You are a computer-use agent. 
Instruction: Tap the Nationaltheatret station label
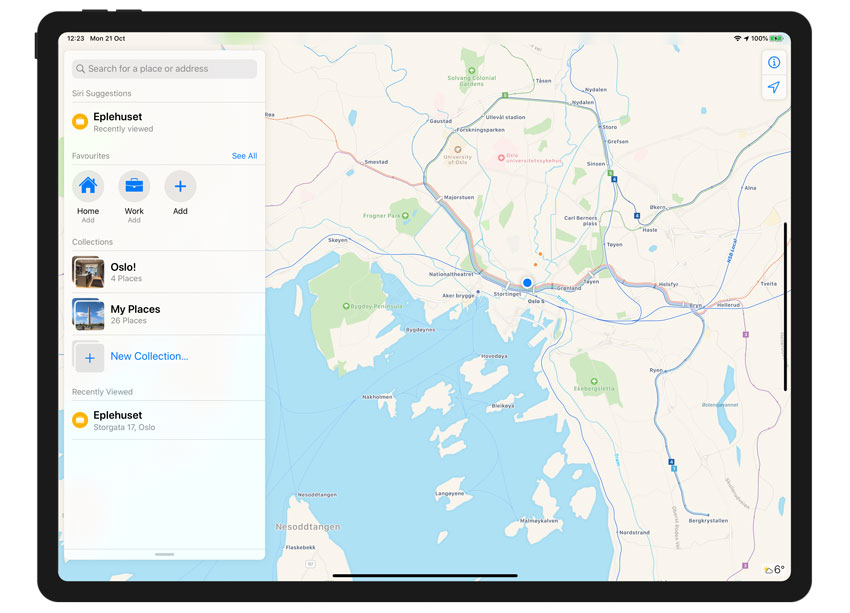click(x=451, y=274)
